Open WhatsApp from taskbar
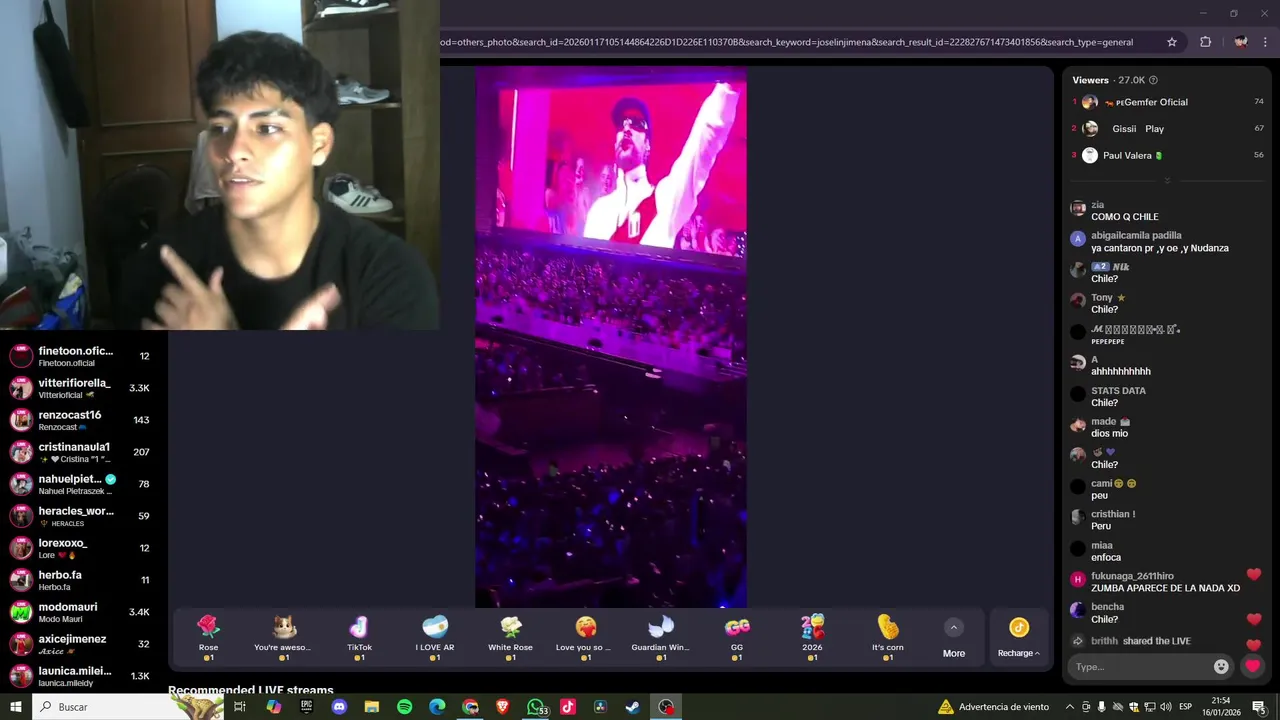This screenshot has height=720, width=1280. [x=536, y=707]
